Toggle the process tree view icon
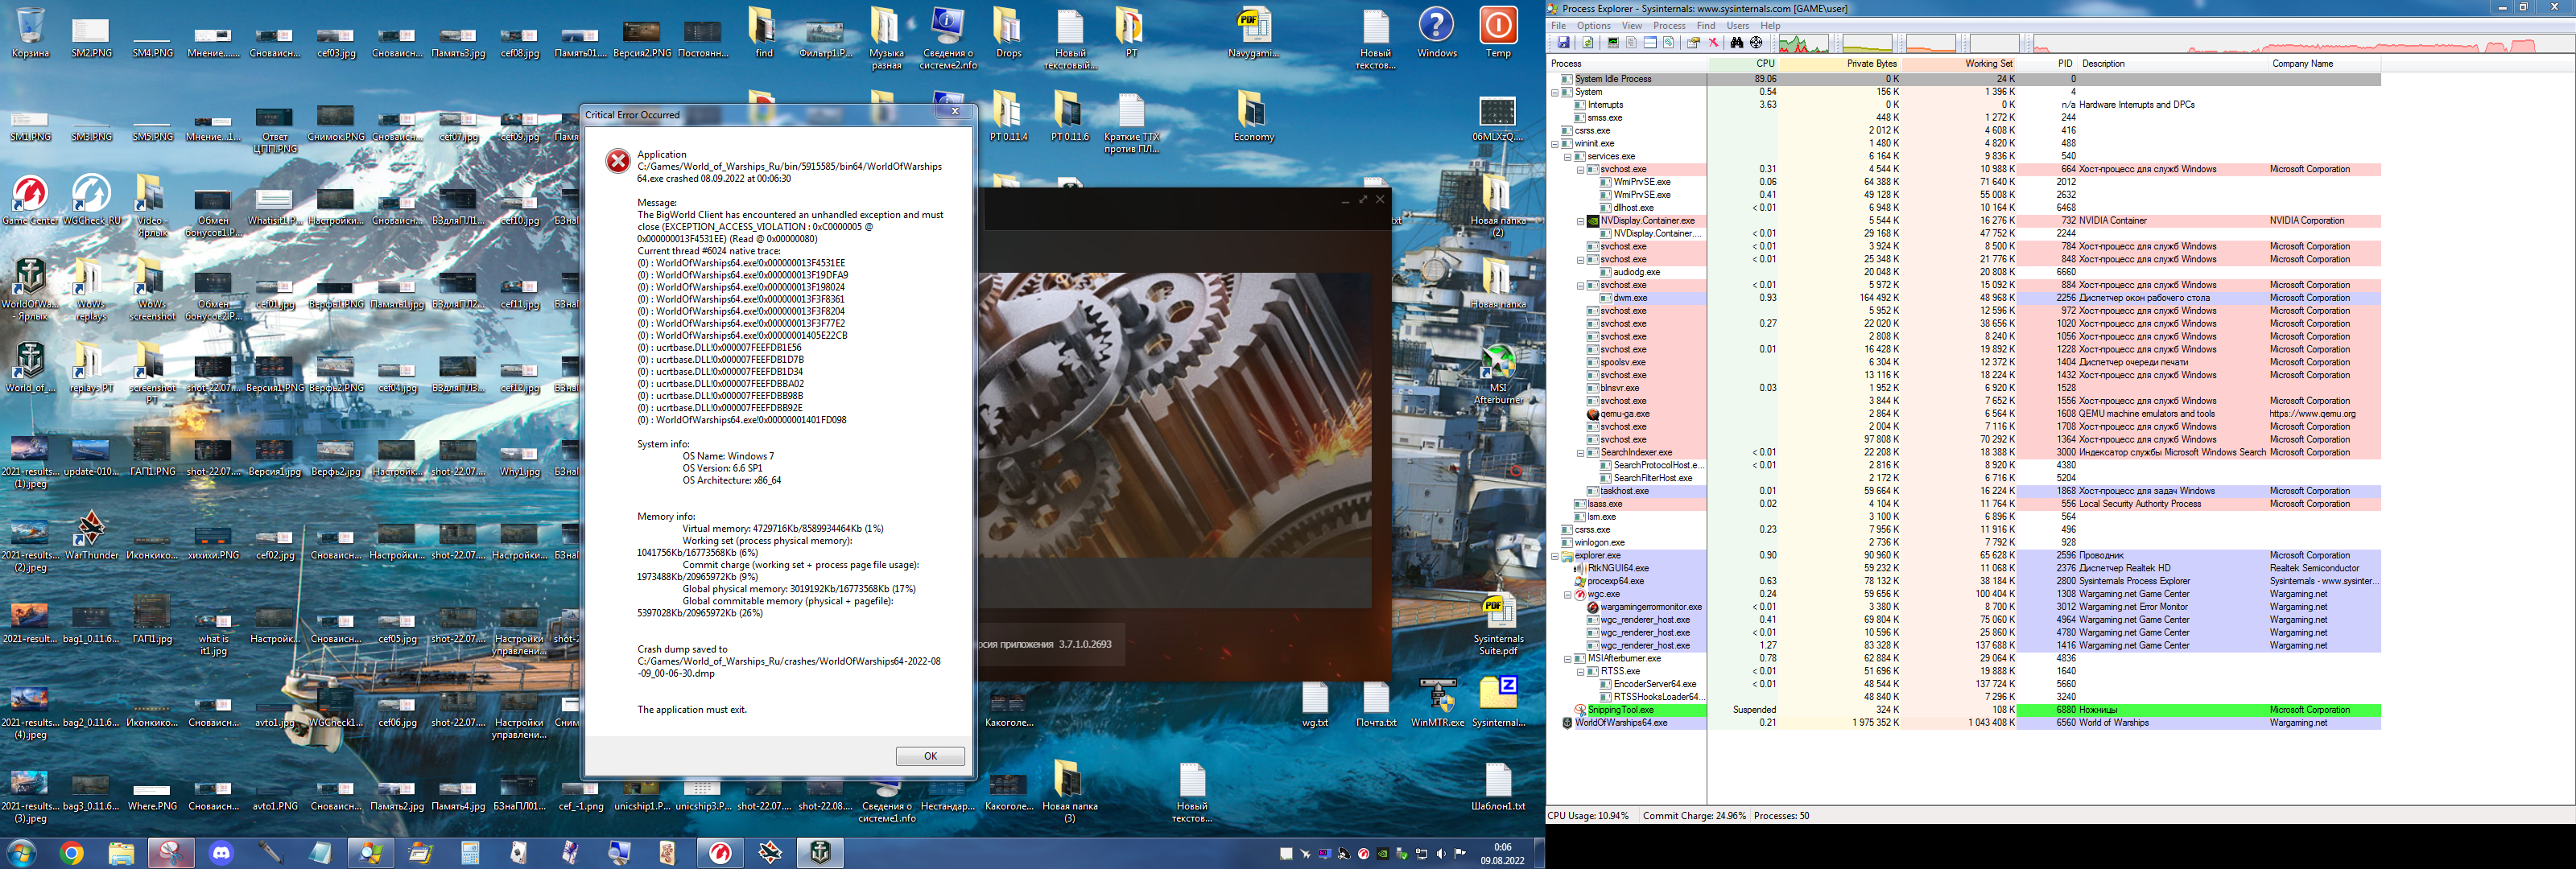2576x869 pixels. point(1631,43)
